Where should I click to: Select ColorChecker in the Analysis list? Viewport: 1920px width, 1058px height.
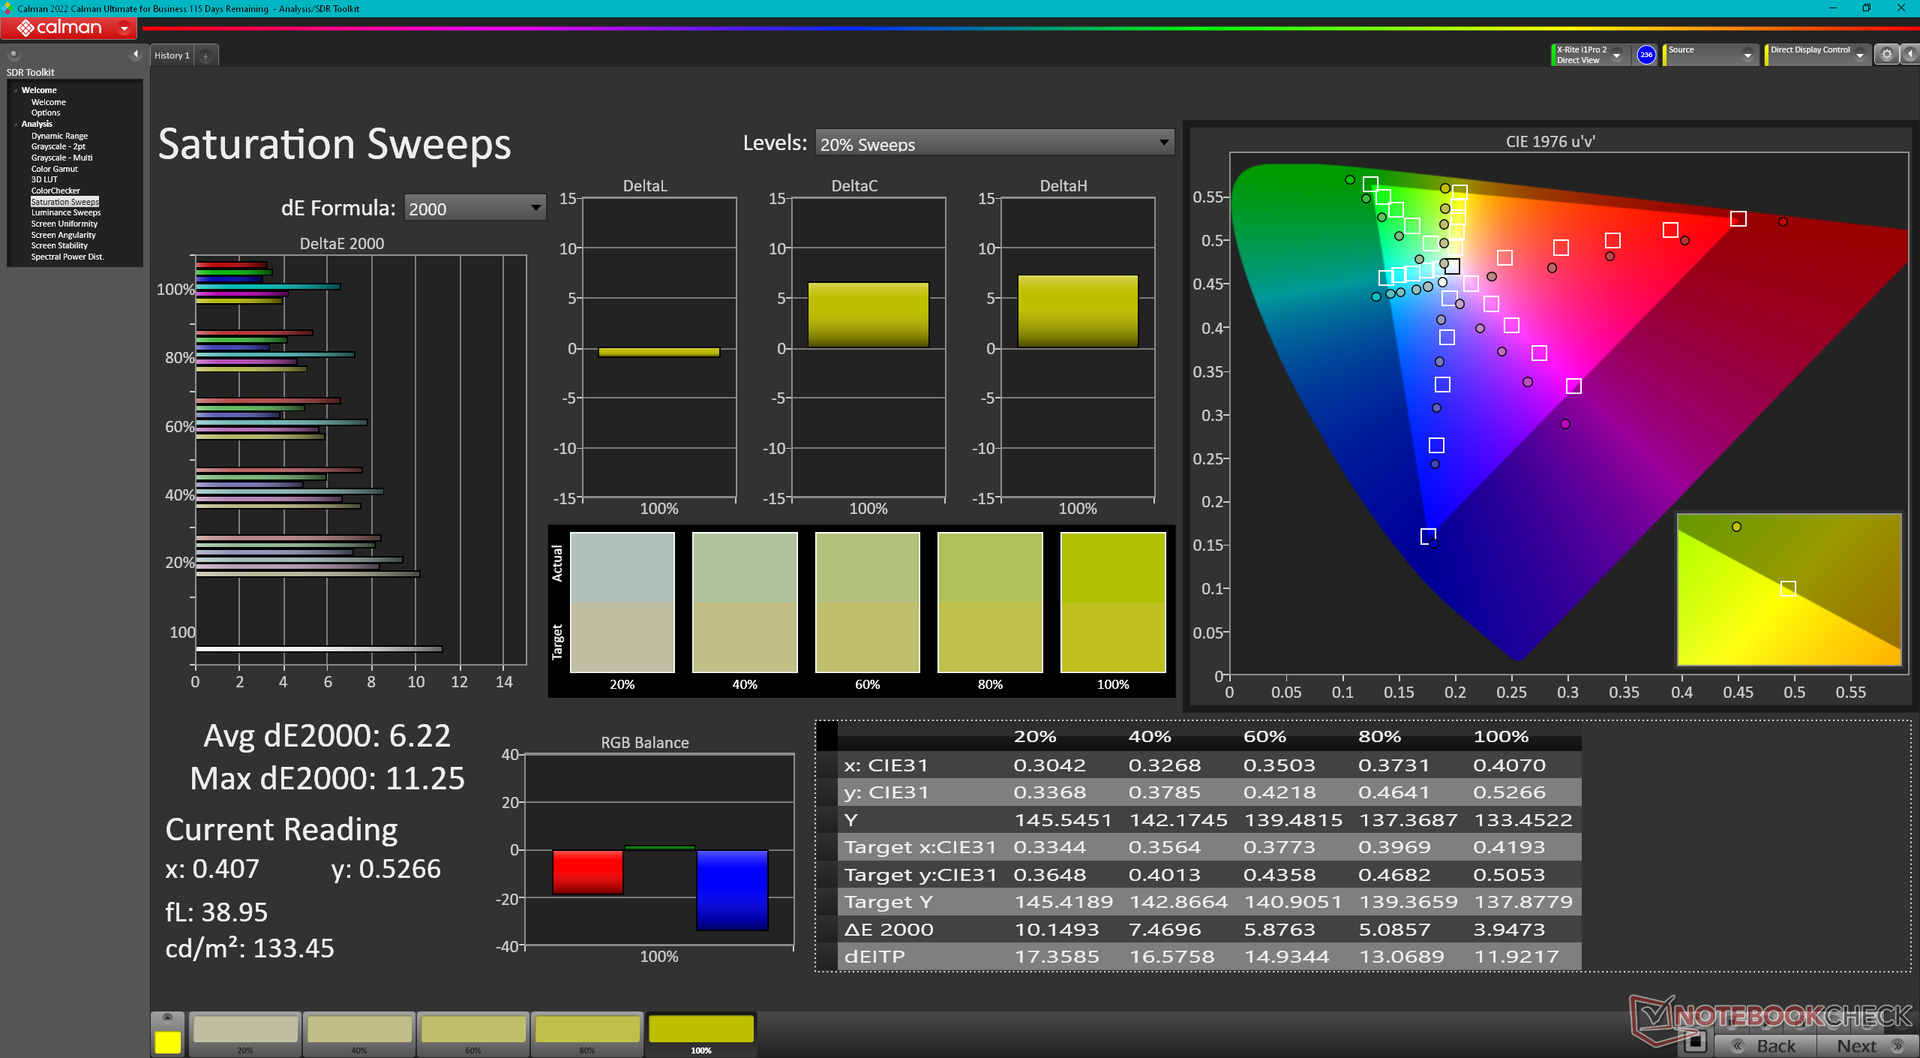tap(55, 191)
